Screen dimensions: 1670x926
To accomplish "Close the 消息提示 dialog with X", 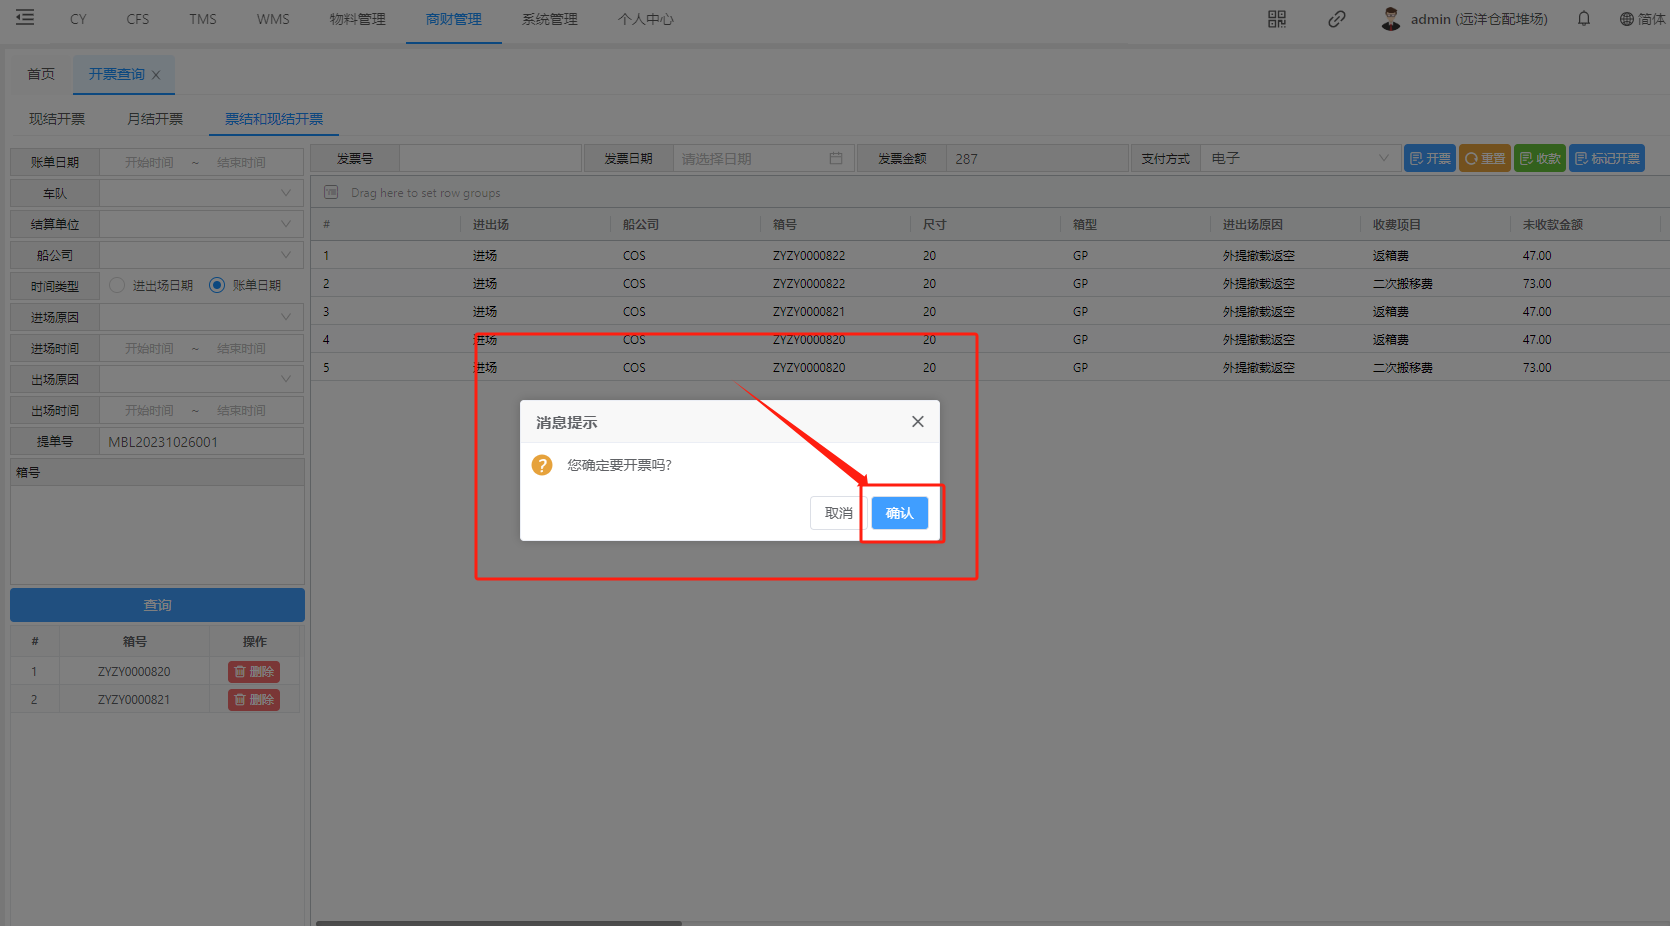I will (917, 422).
